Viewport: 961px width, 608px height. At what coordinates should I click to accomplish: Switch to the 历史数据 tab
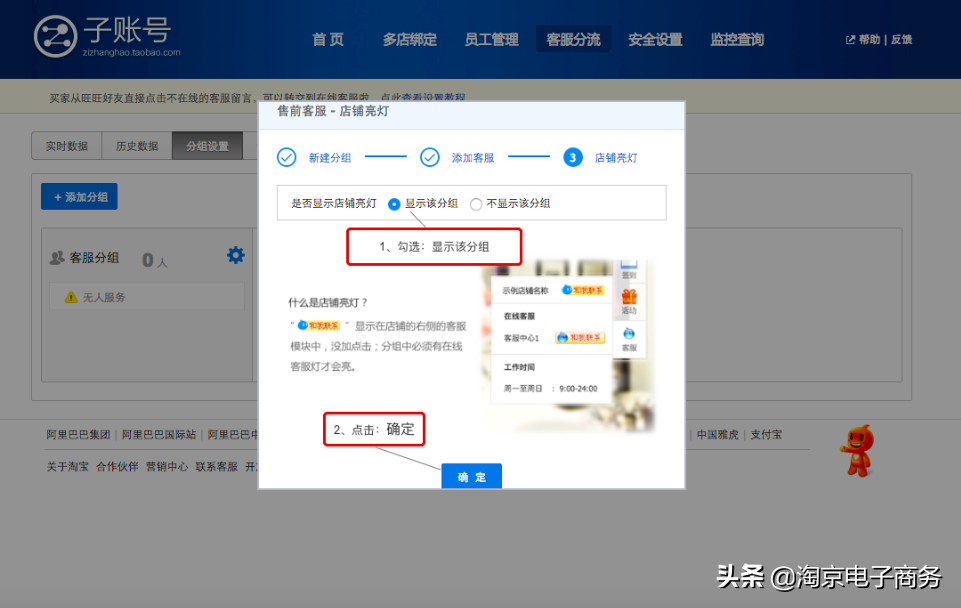(137, 145)
